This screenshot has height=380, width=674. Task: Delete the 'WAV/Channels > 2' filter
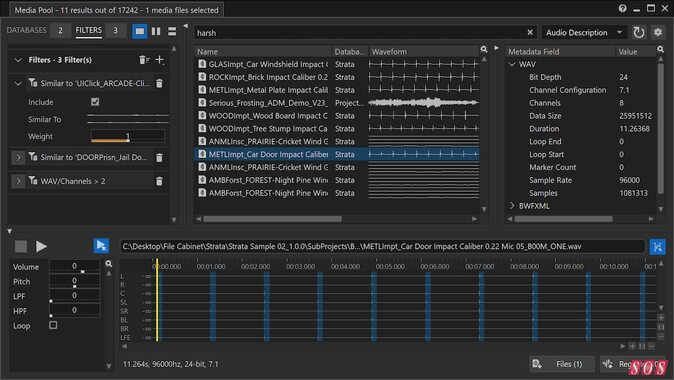[159, 181]
